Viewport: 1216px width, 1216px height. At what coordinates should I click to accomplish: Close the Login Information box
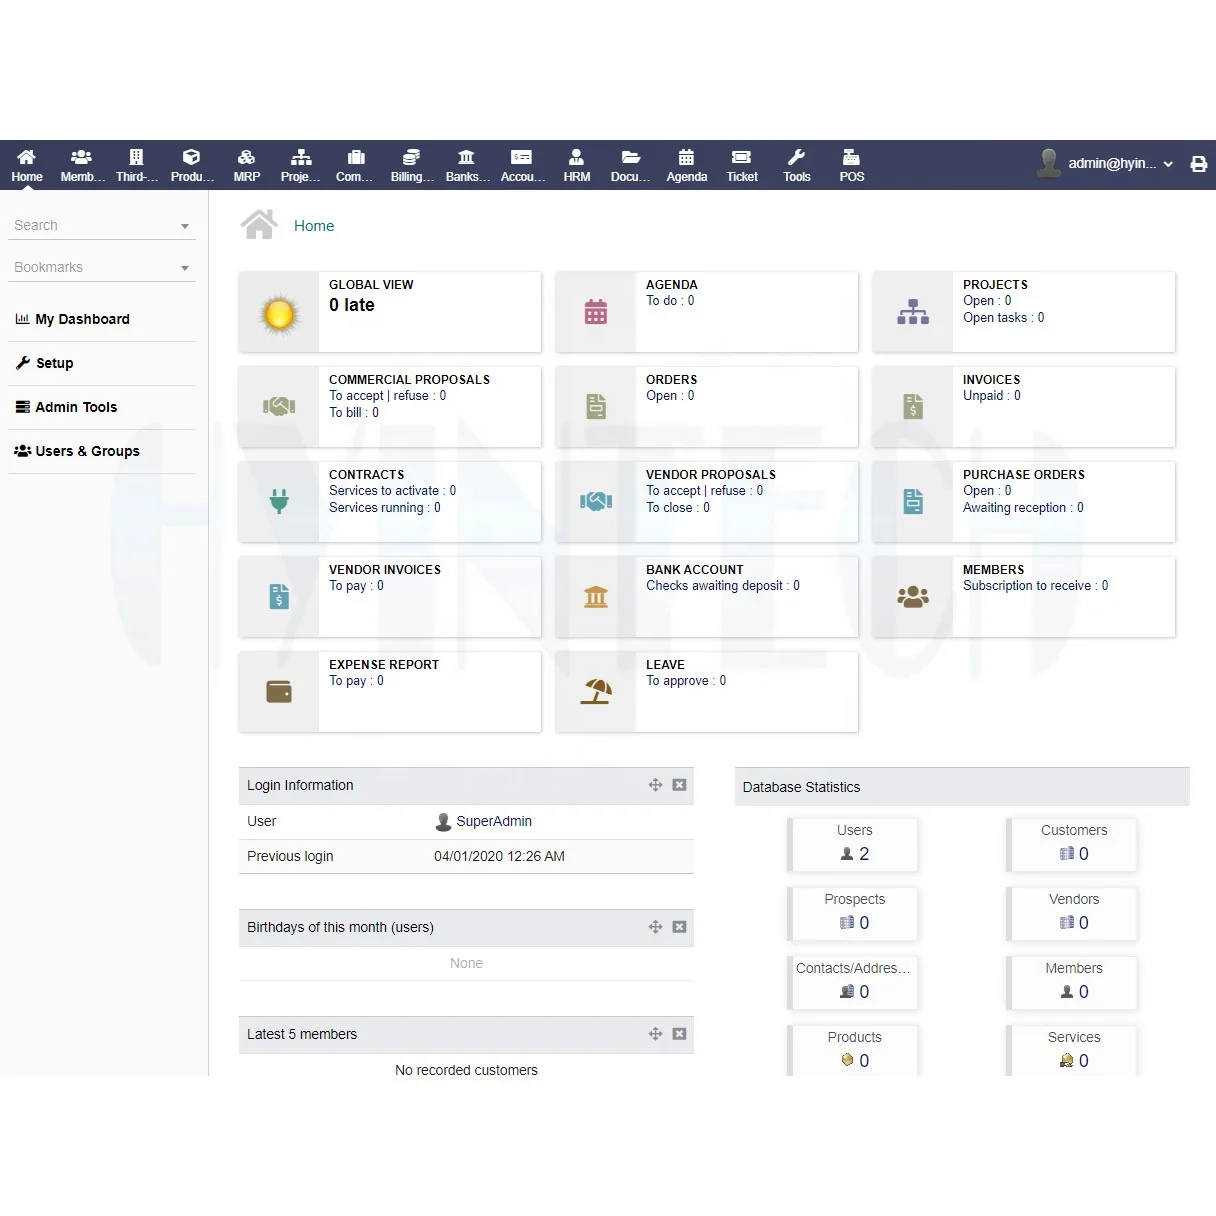(679, 785)
